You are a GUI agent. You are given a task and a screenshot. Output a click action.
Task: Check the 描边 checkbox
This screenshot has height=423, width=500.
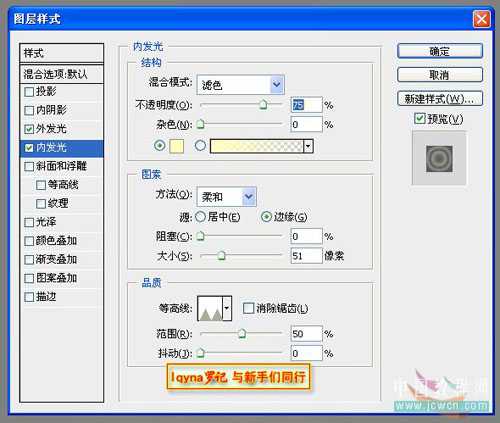pyautogui.click(x=29, y=297)
